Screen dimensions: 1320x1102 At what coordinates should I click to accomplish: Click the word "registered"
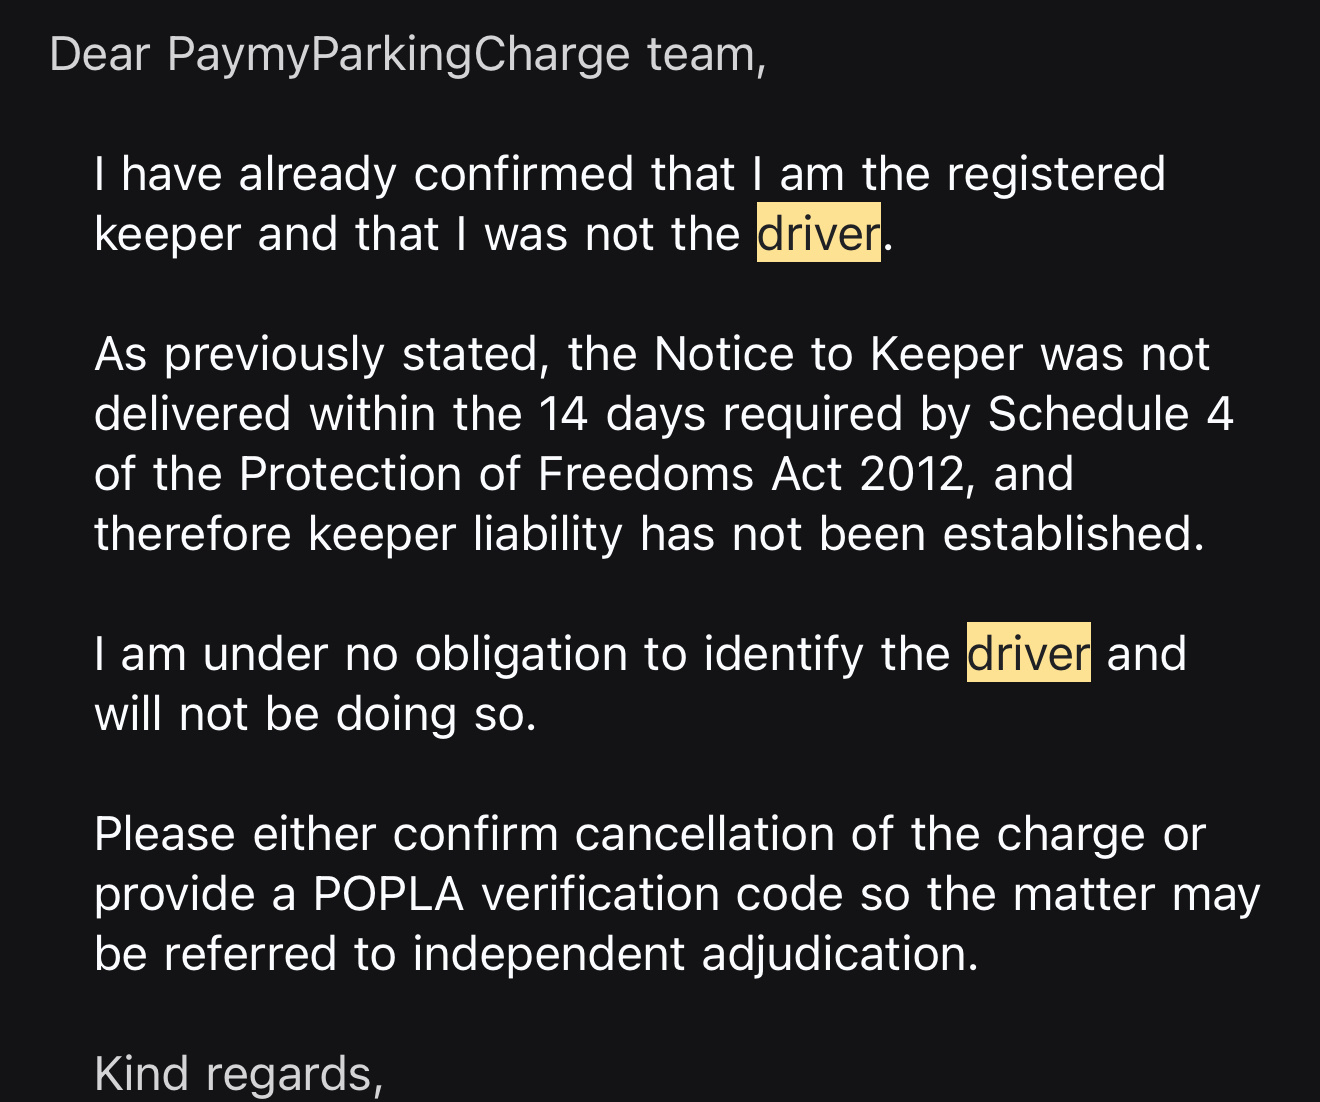pos(1055,174)
